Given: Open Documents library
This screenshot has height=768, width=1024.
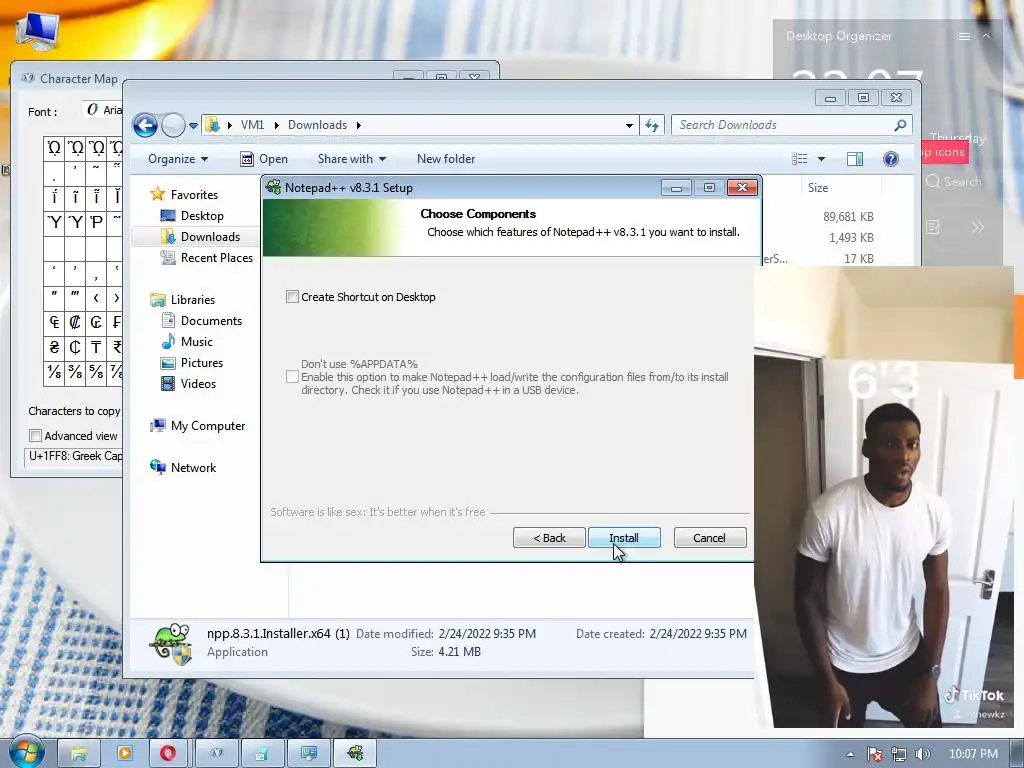Looking at the screenshot, I should [211, 321].
